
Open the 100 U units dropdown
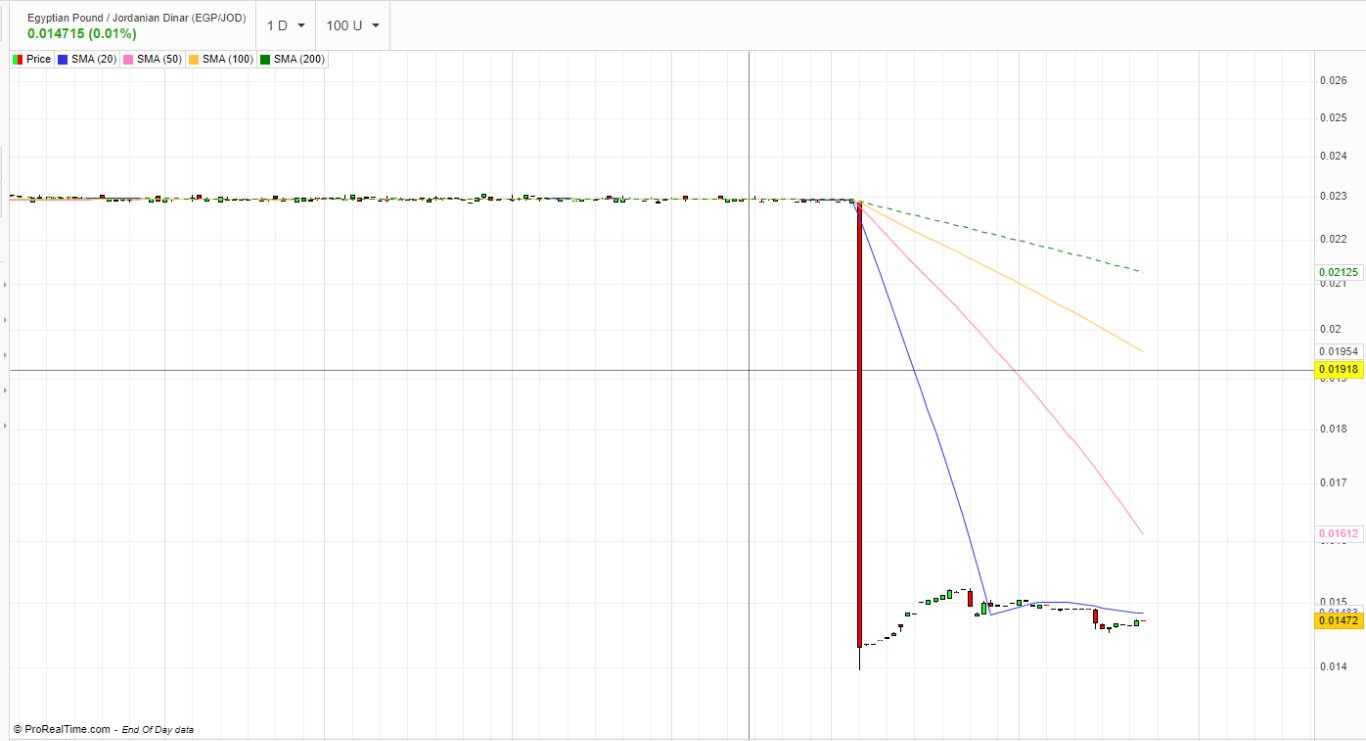(353, 25)
